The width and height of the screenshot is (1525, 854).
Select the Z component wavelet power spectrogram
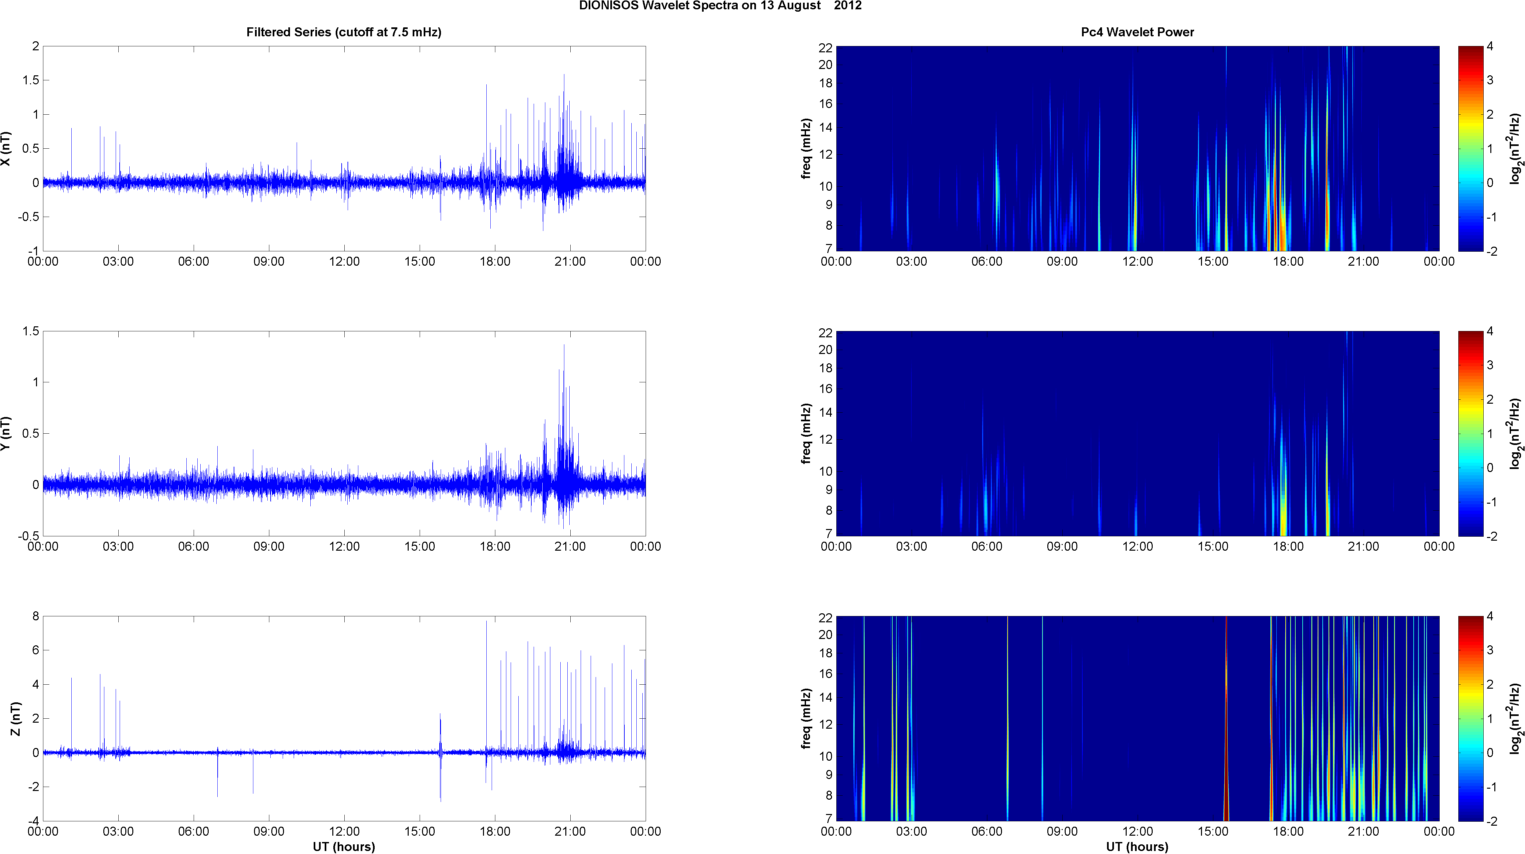[x=1137, y=719]
